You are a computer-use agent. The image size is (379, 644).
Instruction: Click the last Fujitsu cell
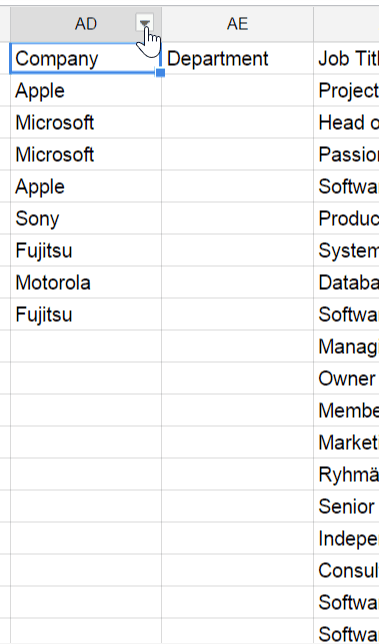(x=85, y=315)
